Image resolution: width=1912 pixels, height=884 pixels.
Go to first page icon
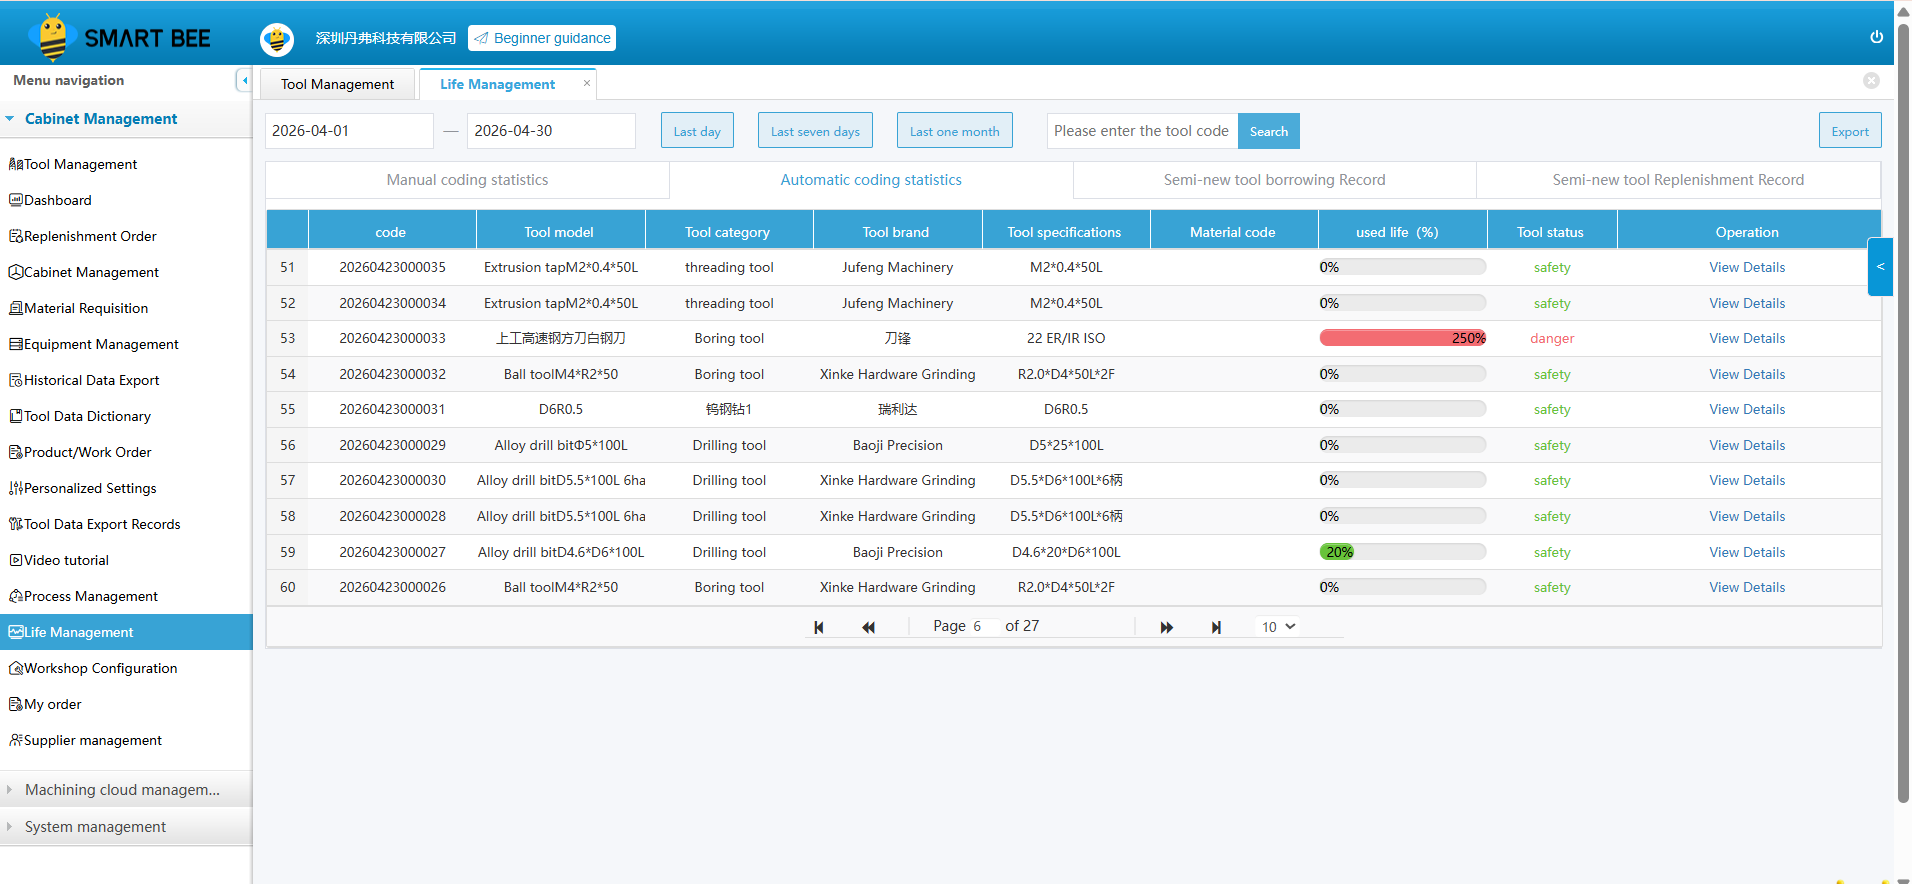tap(819, 627)
